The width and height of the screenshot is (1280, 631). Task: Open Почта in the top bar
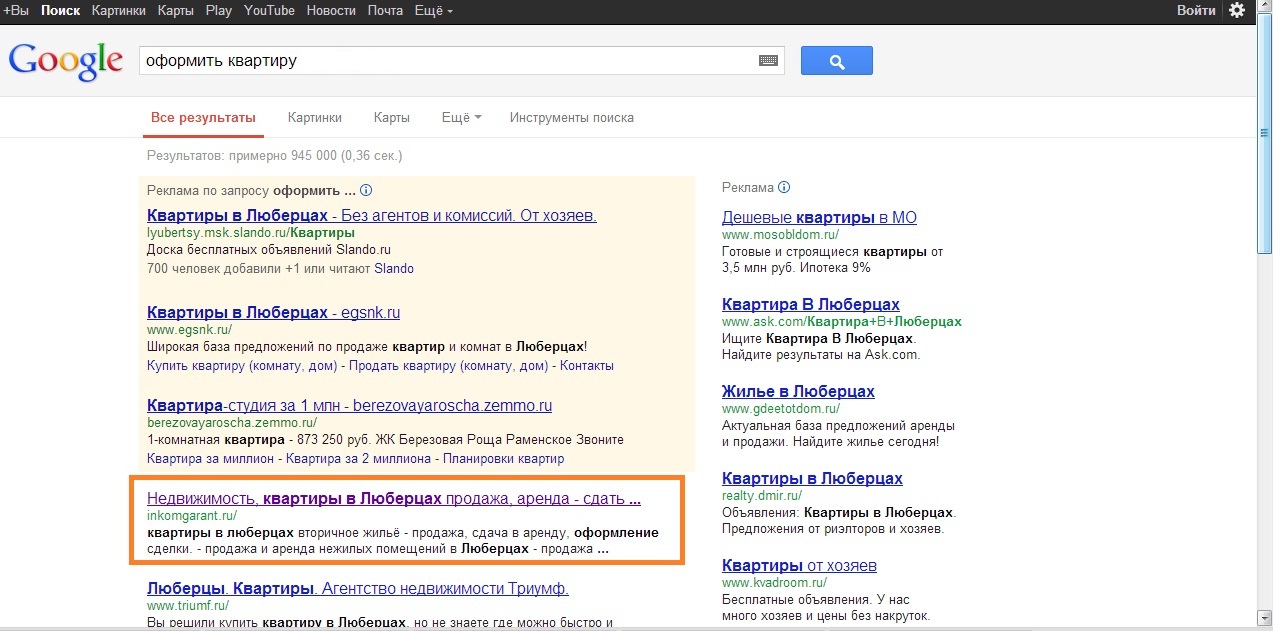387,10
